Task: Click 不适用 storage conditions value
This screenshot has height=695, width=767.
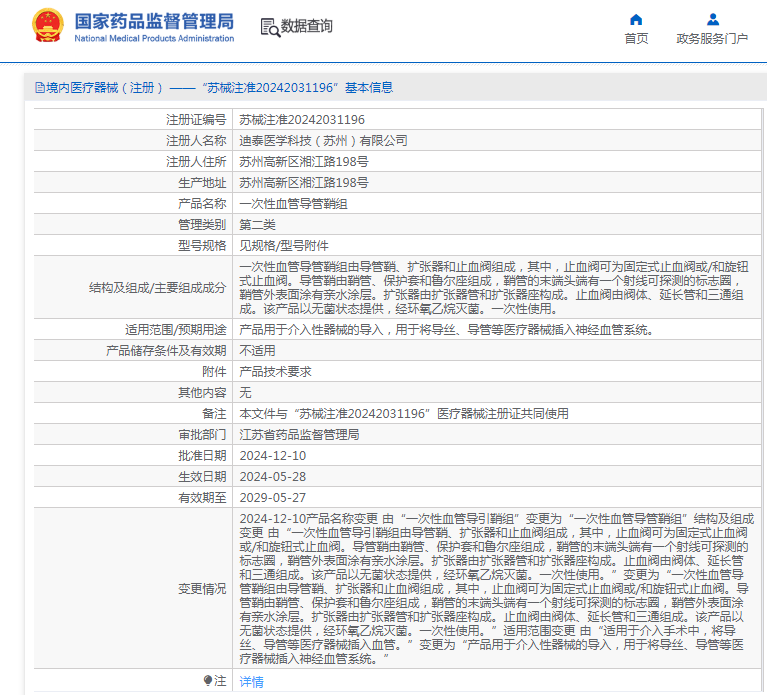Action: point(257,351)
